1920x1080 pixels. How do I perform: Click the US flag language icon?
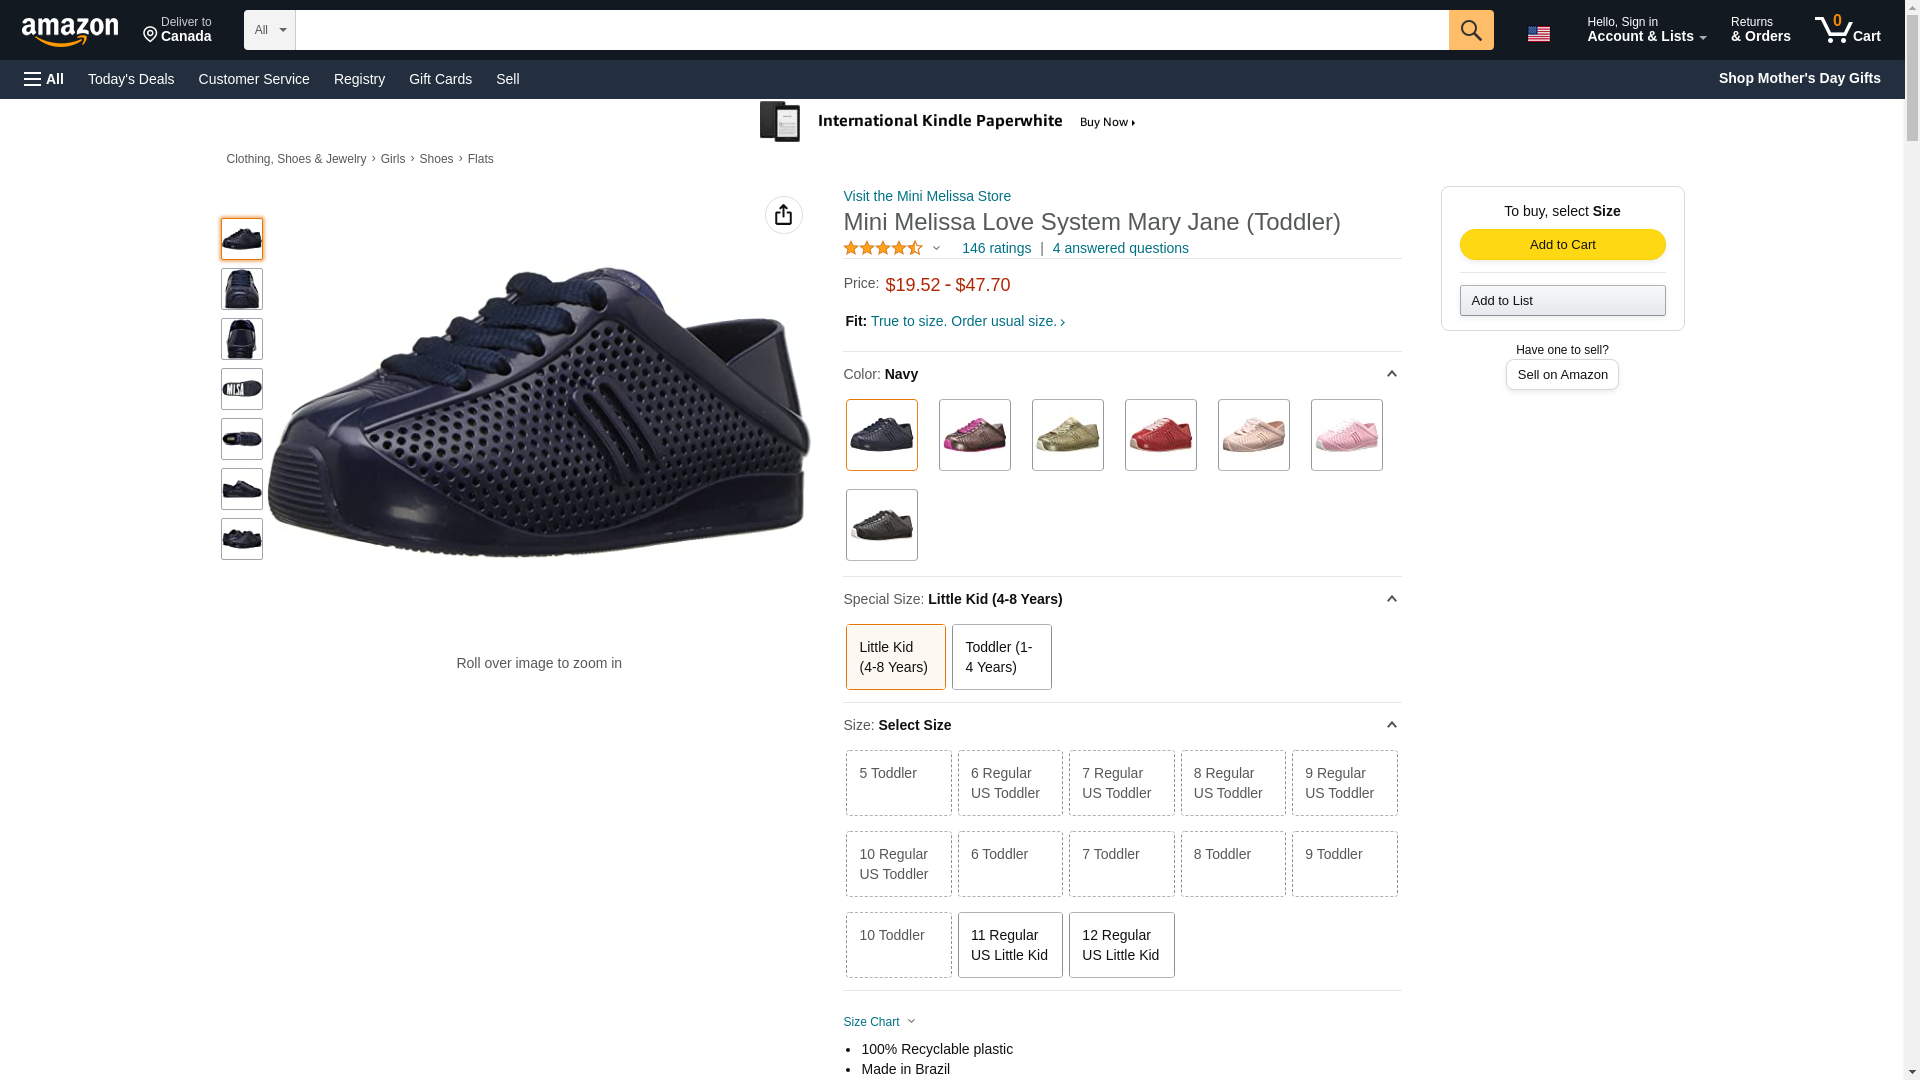coord(1538,34)
